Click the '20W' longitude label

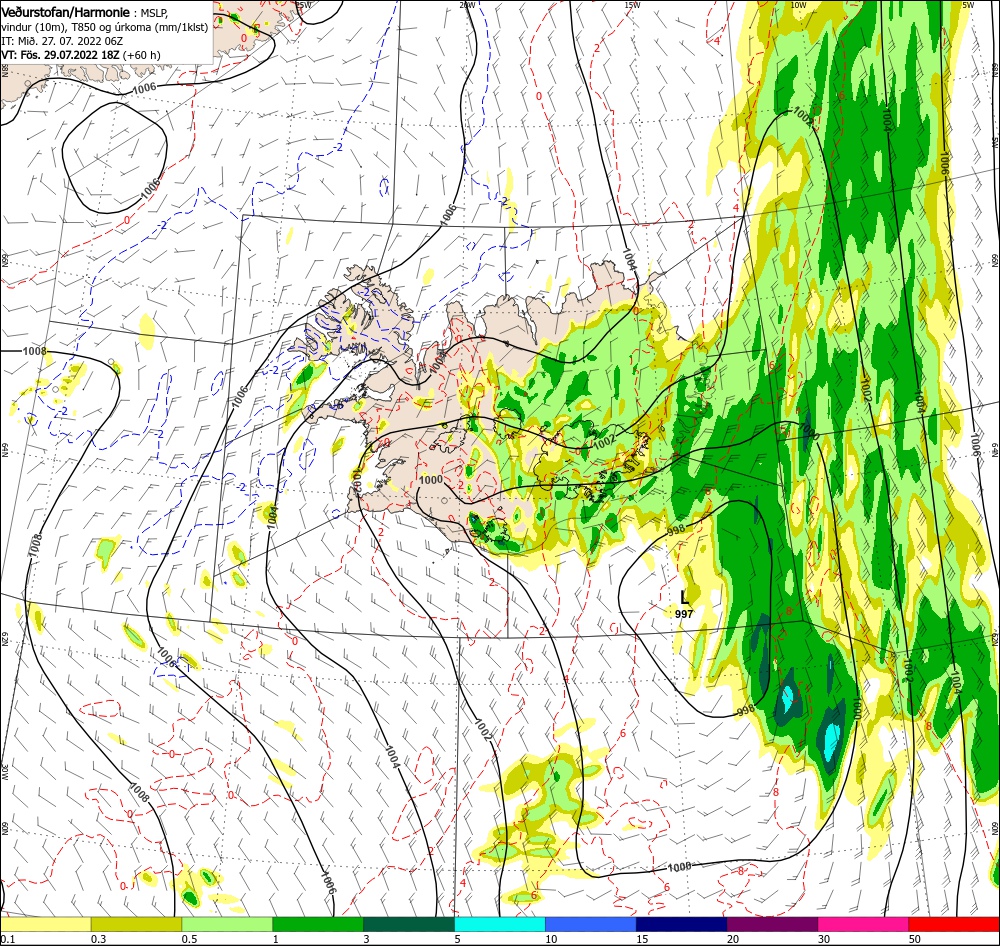coord(467,5)
